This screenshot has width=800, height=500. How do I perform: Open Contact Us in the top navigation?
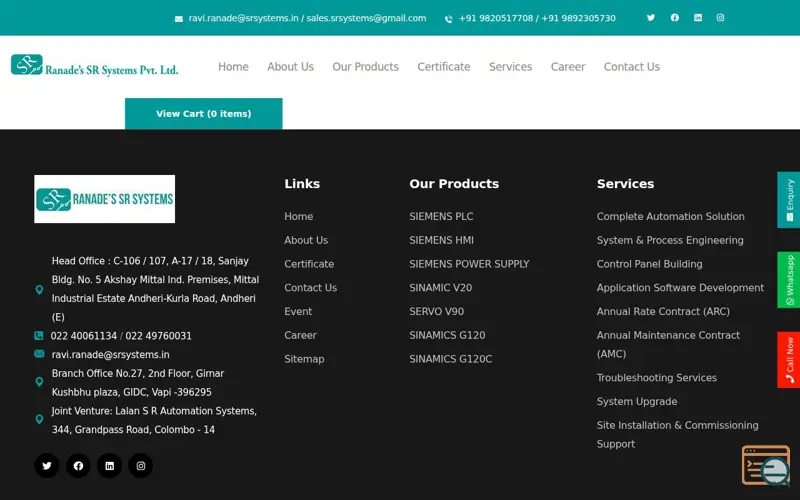pos(632,67)
